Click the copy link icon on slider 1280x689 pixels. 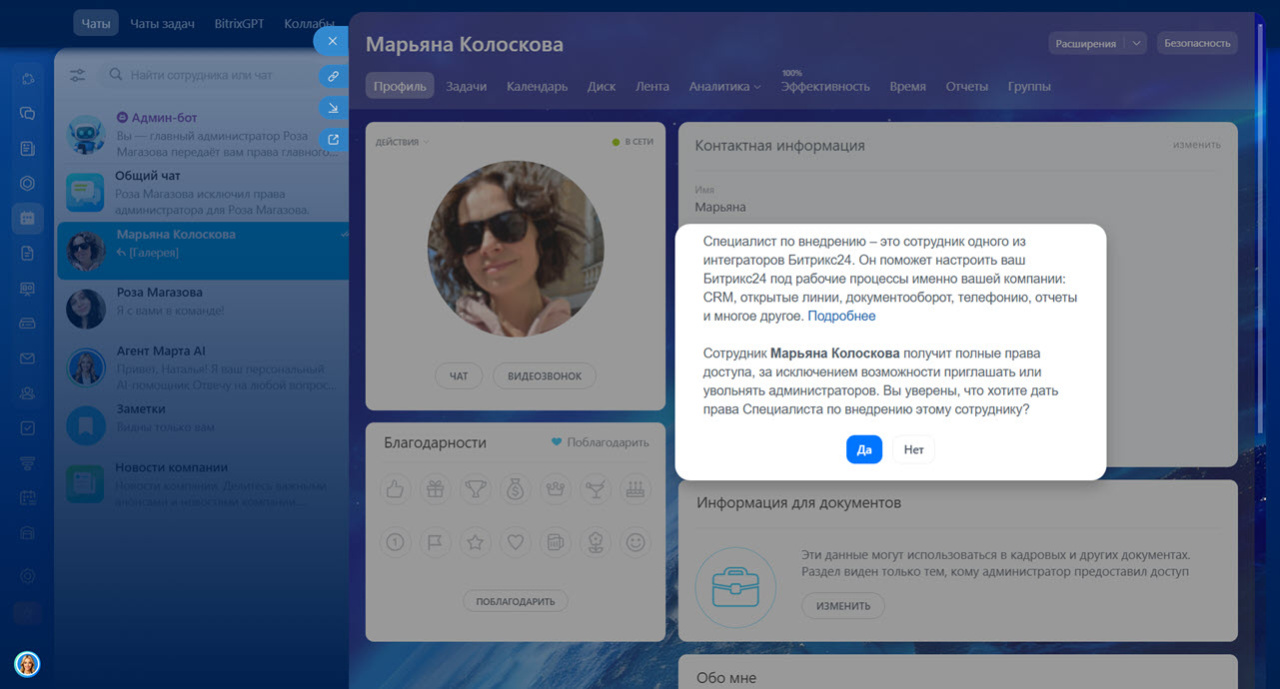[x=332, y=76]
